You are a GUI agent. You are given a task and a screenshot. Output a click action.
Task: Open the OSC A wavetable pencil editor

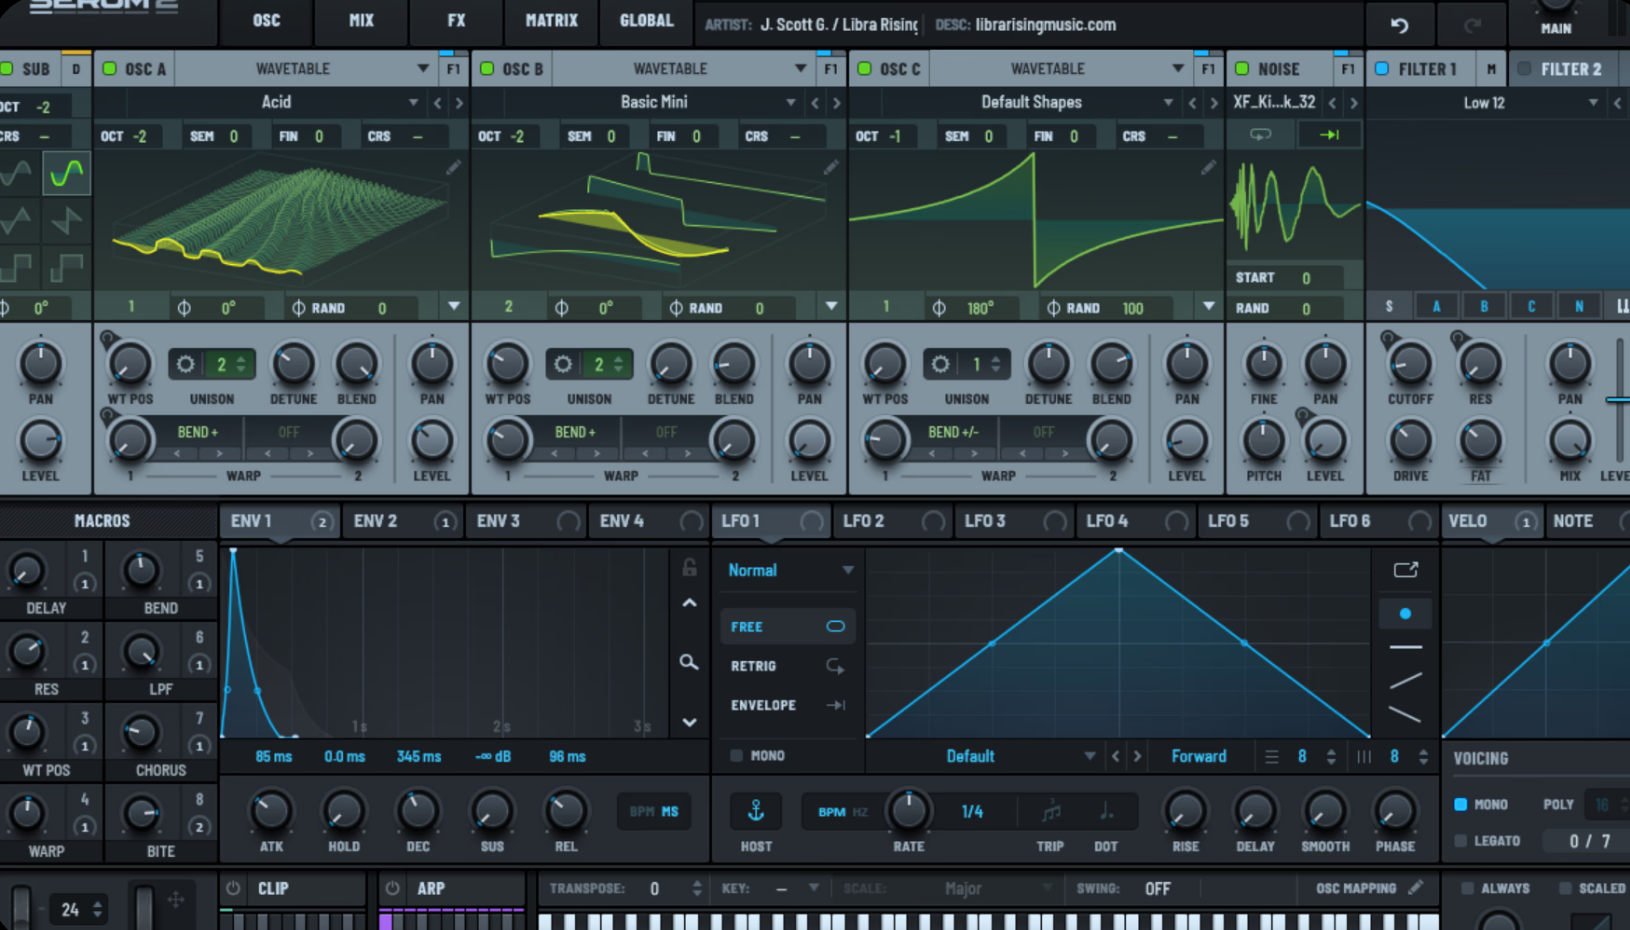[x=453, y=167]
